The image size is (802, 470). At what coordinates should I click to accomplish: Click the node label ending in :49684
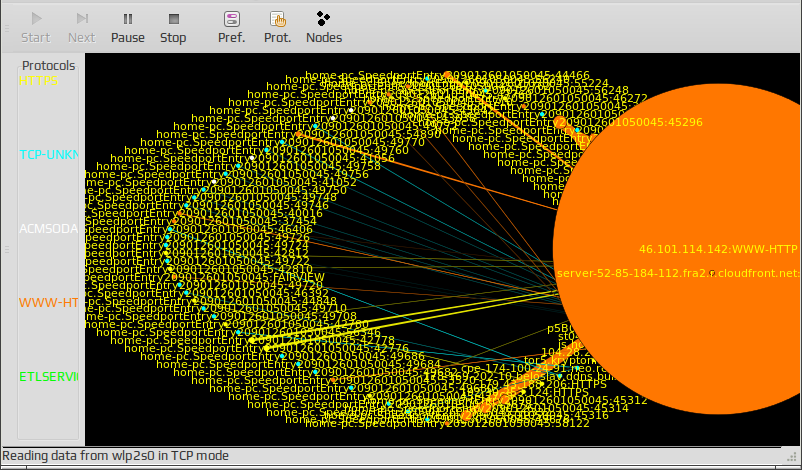click(299, 364)
